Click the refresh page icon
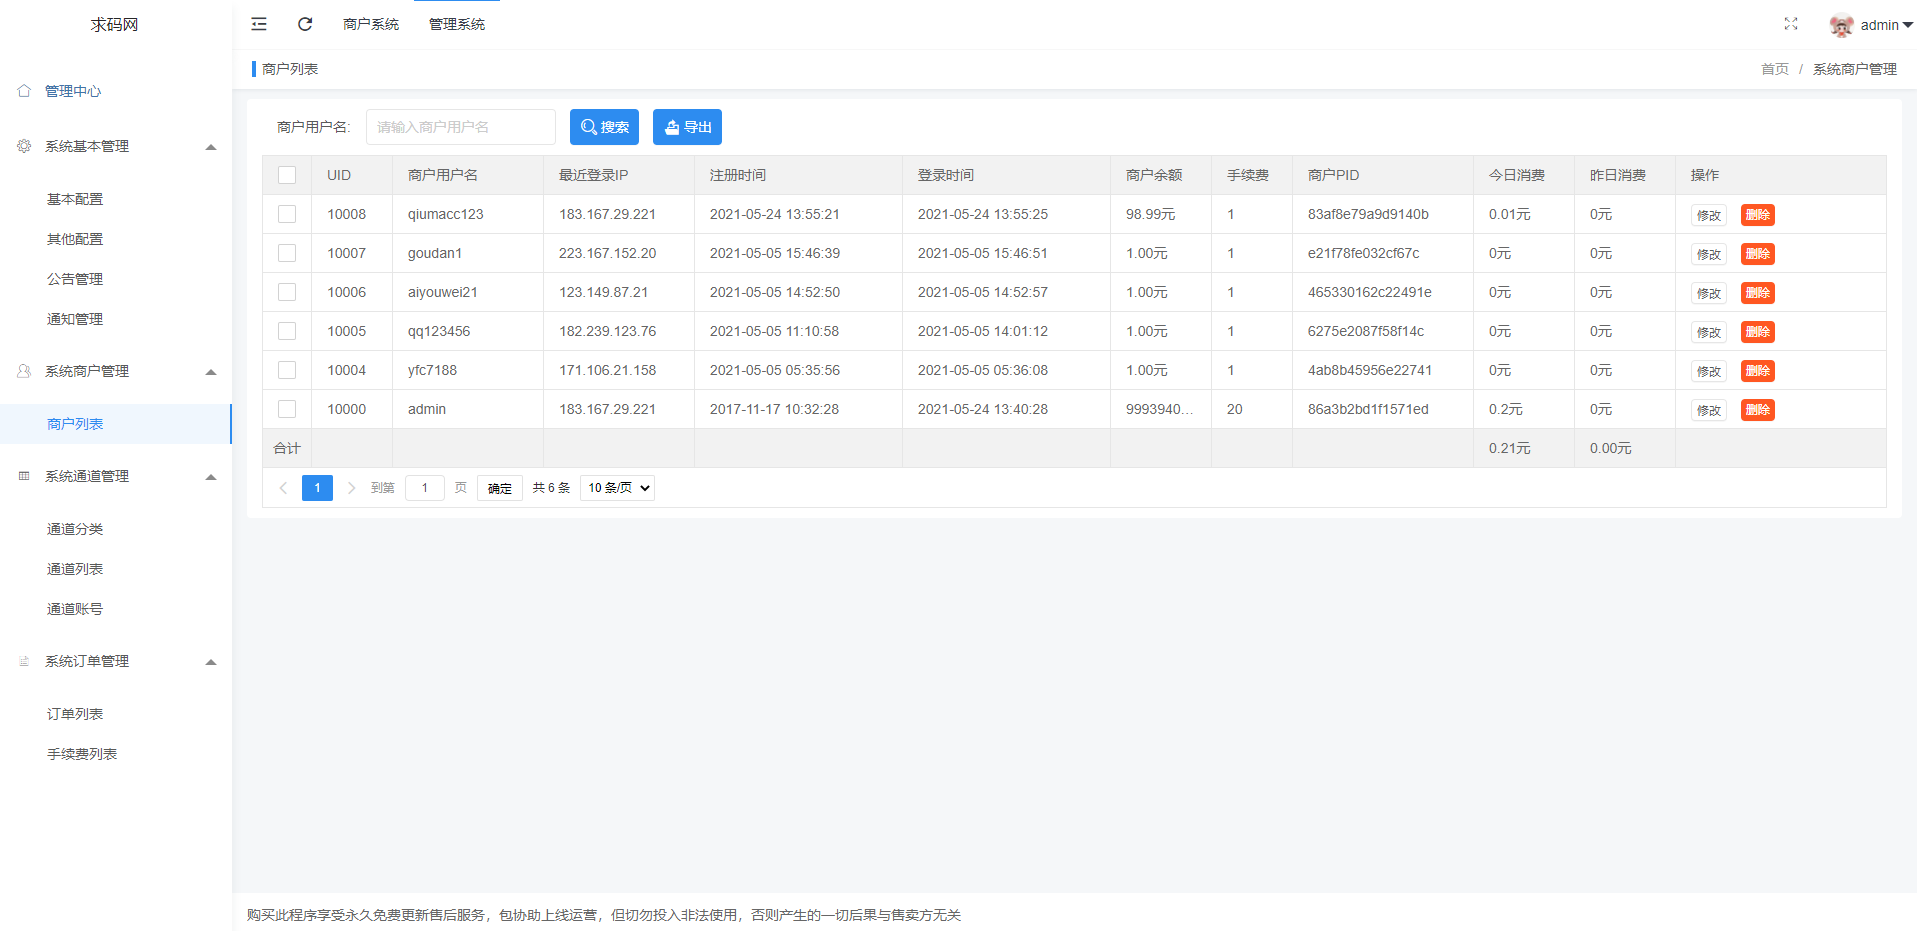Viewport: 1917px width, 931px height. (x=305, y=24)
